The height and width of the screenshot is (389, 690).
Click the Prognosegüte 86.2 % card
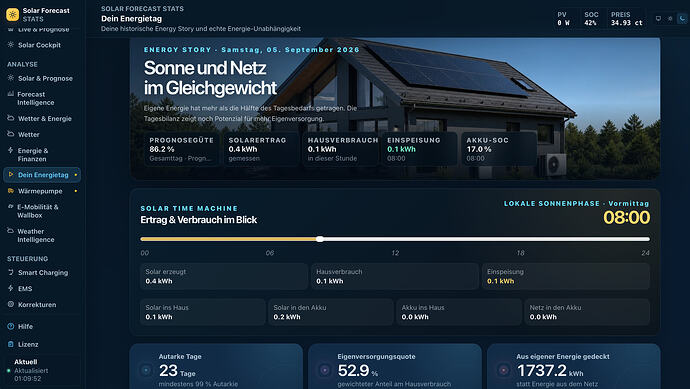[x=182, y=149]
